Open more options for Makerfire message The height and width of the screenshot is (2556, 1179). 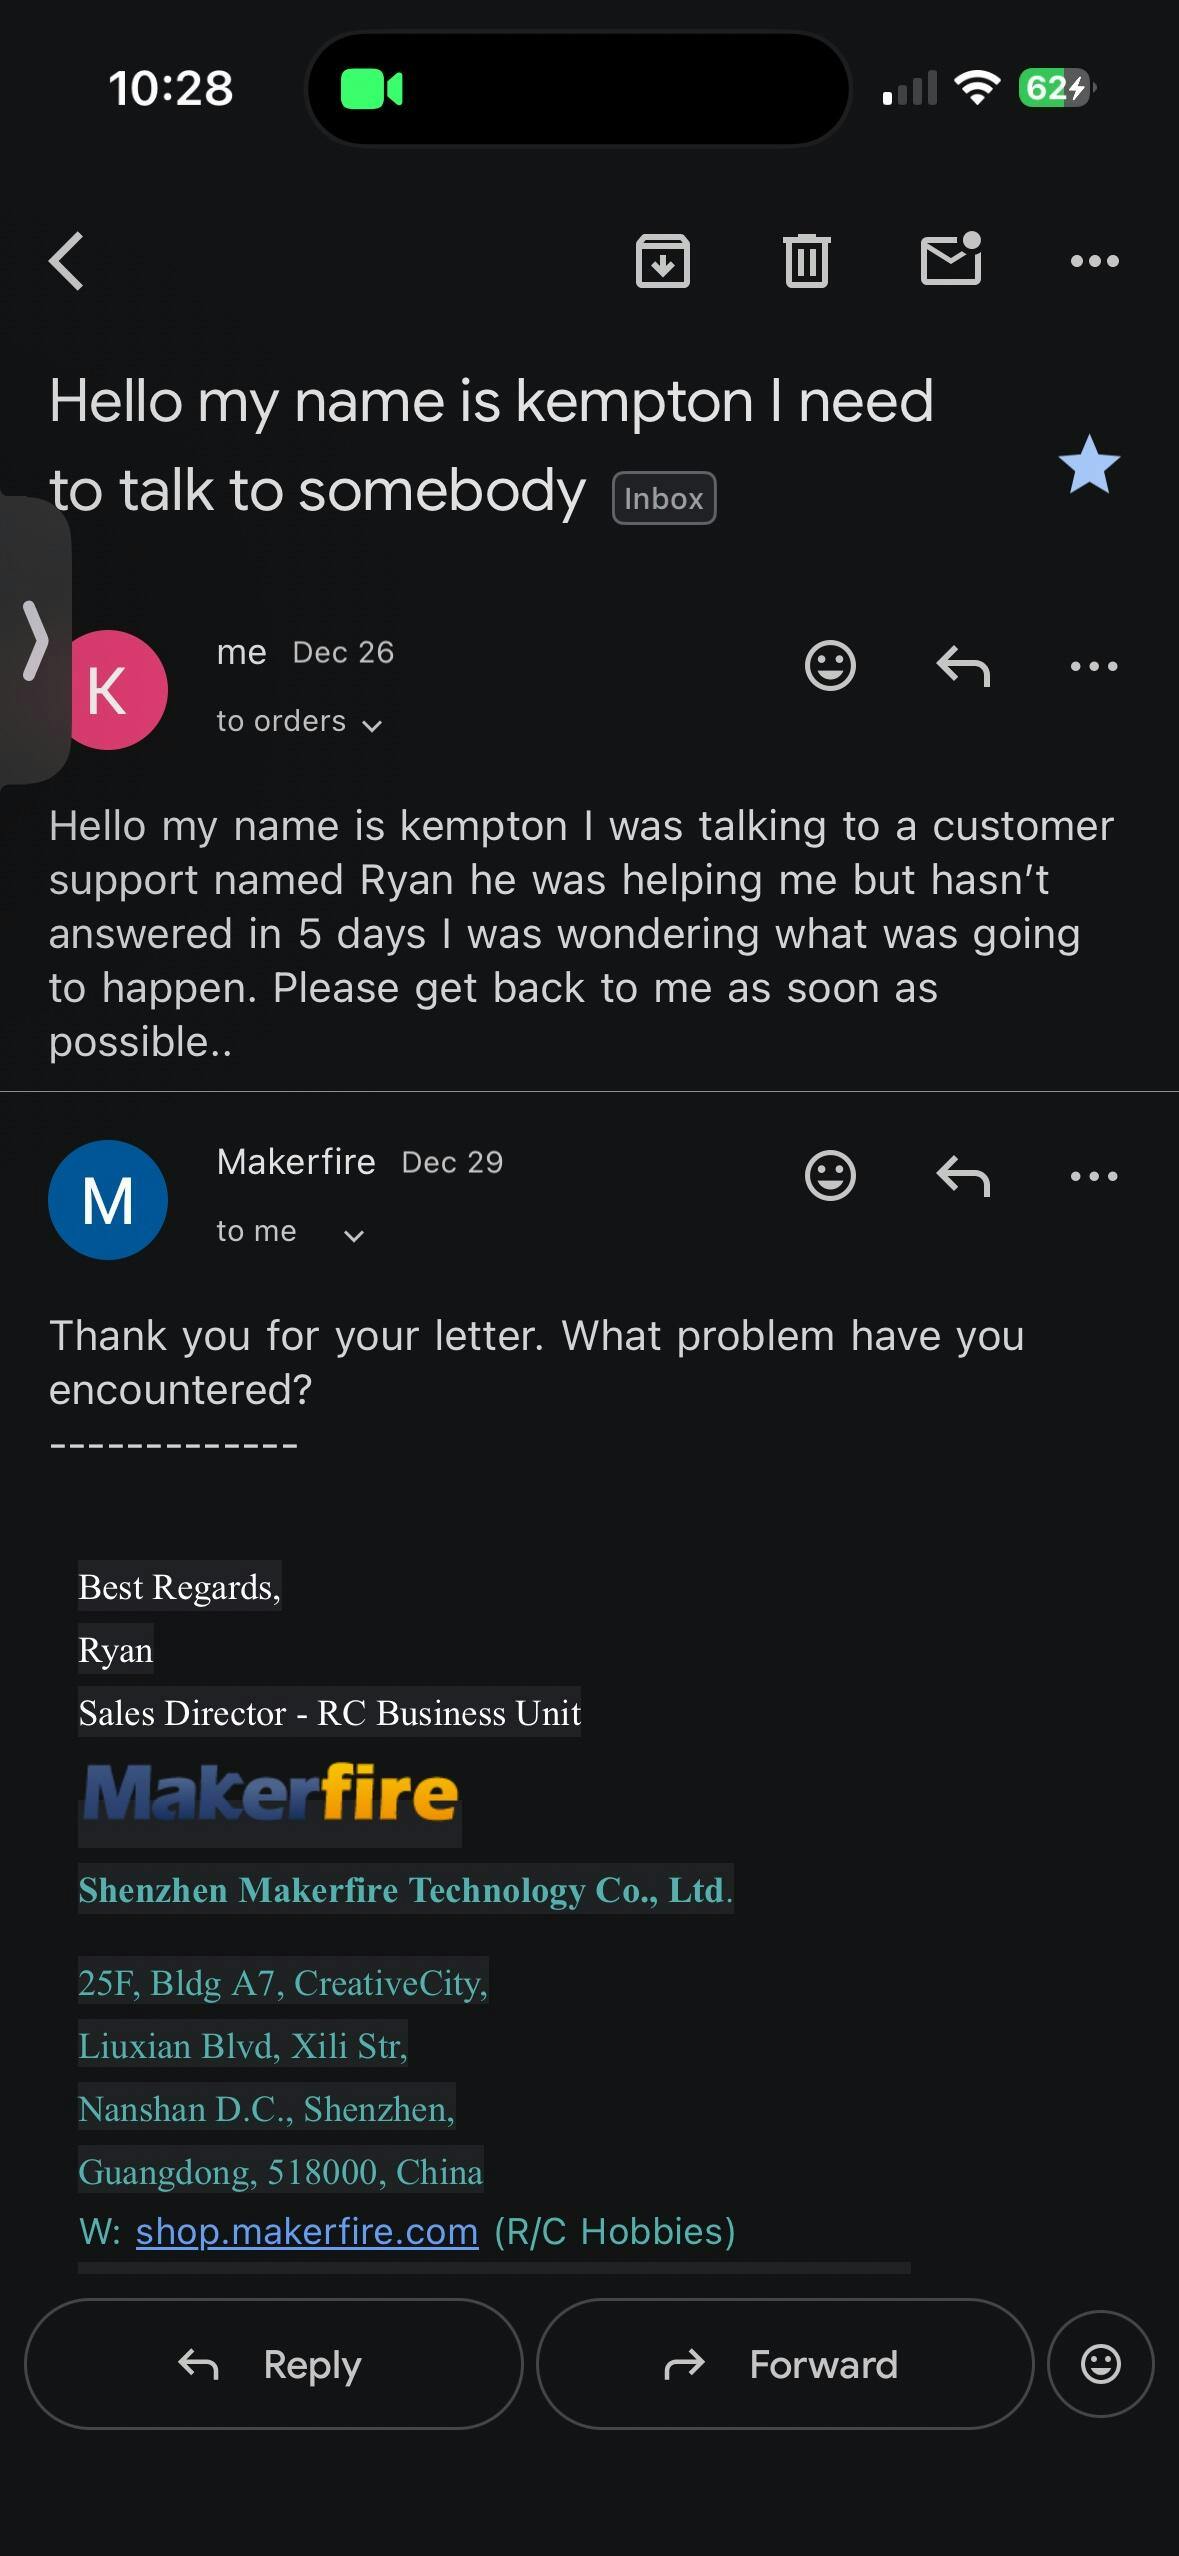click(1094, 1176)
